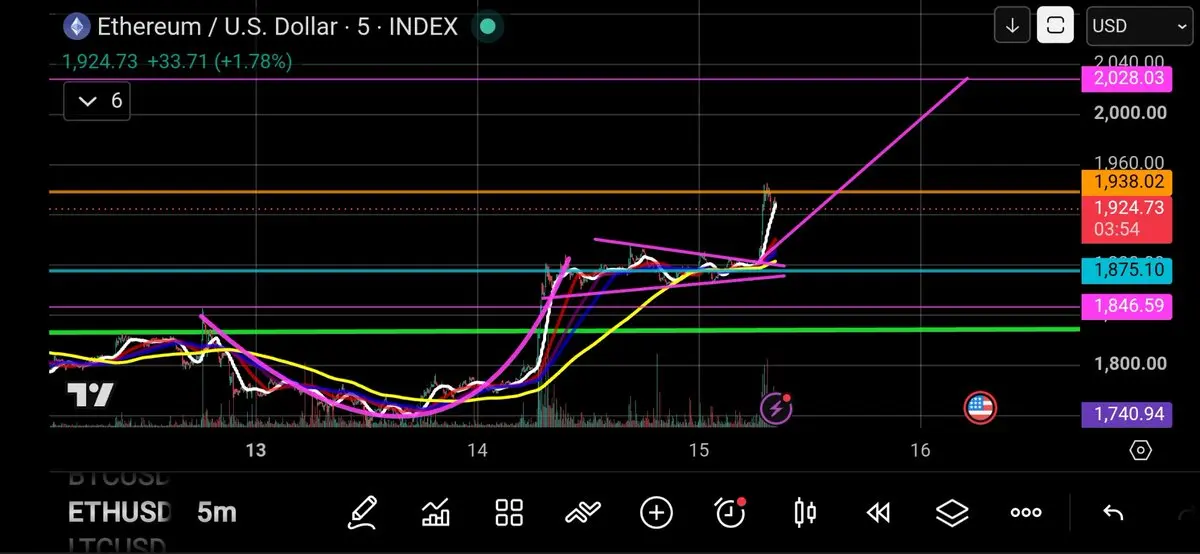
Task: Change chart type with candlestick icon
Action: (804, 513)
